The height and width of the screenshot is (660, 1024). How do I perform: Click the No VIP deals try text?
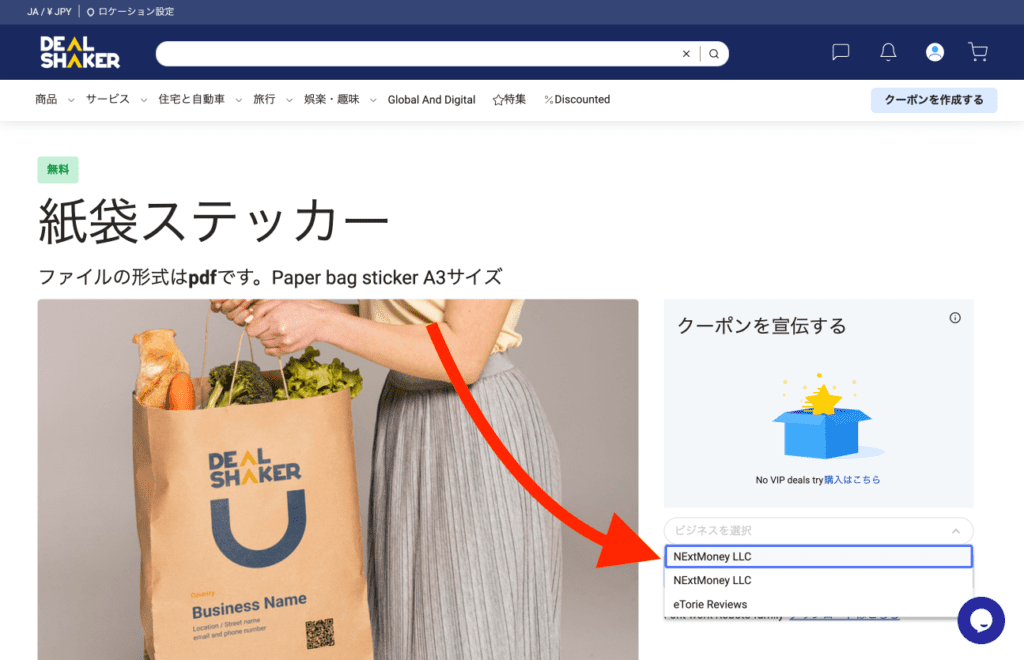click(789, 480)
